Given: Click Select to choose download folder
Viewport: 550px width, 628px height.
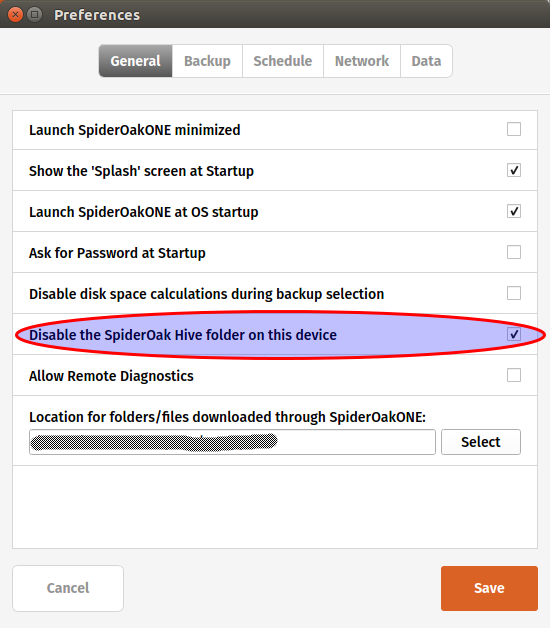Looking at the screenshot, I should 481,442.
